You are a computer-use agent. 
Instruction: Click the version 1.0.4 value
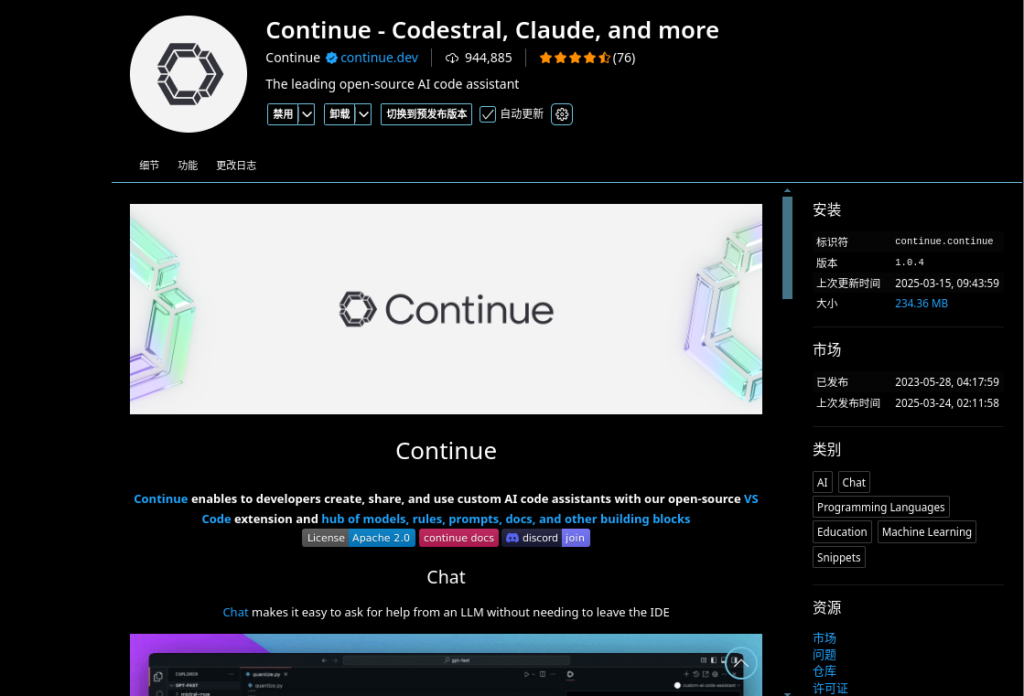coord(909,262)
